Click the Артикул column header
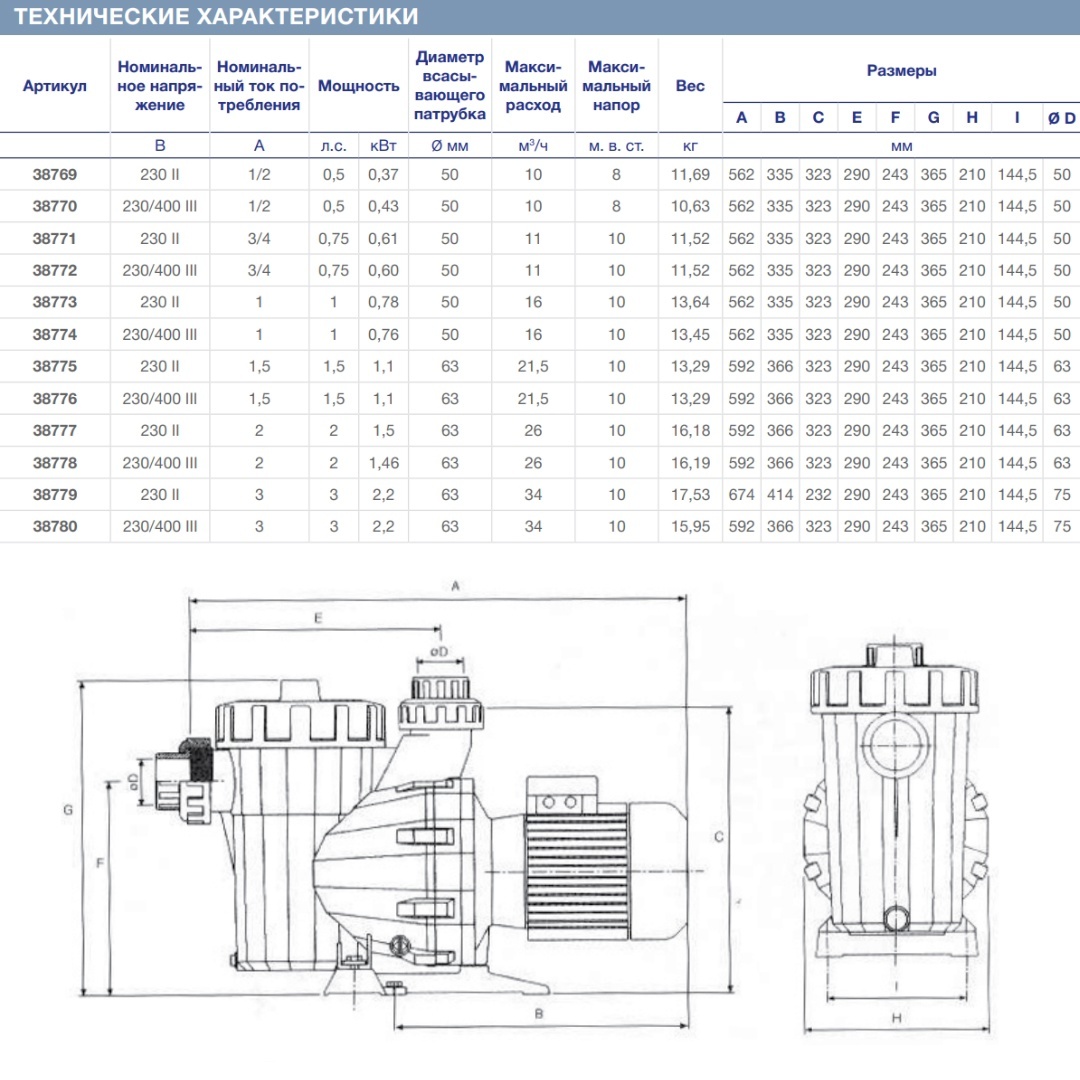This screenshot has width=1080, height=1080. (54, 86)
